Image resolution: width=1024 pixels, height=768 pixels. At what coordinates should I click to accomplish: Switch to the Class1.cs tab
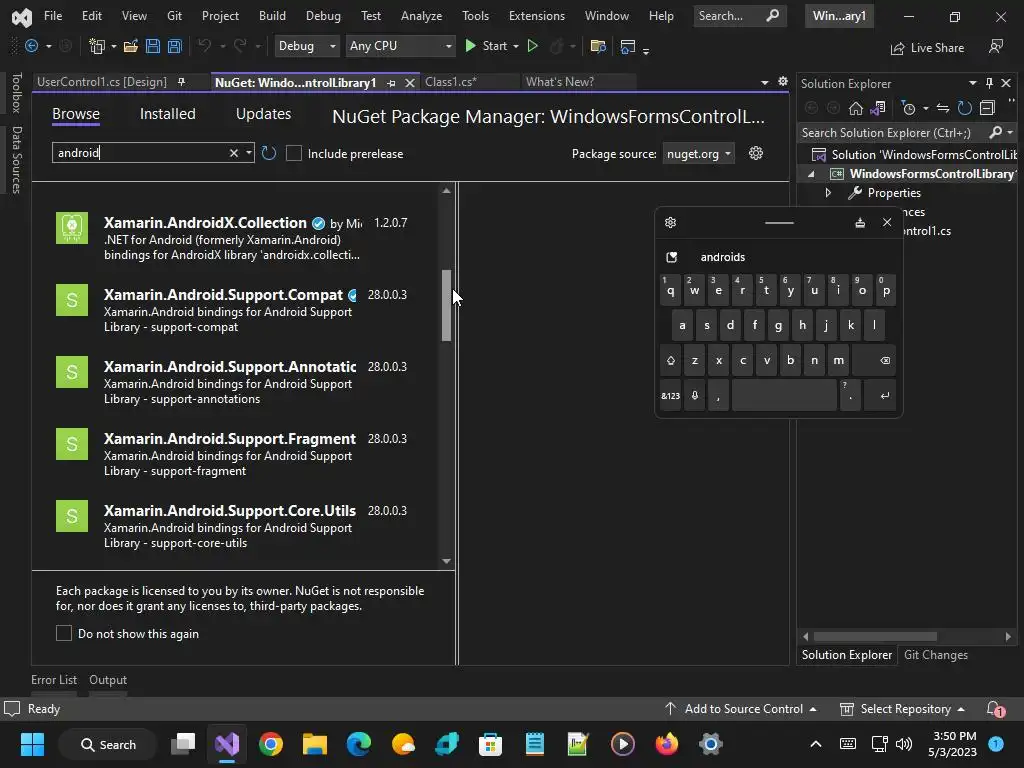pos(451,82)
